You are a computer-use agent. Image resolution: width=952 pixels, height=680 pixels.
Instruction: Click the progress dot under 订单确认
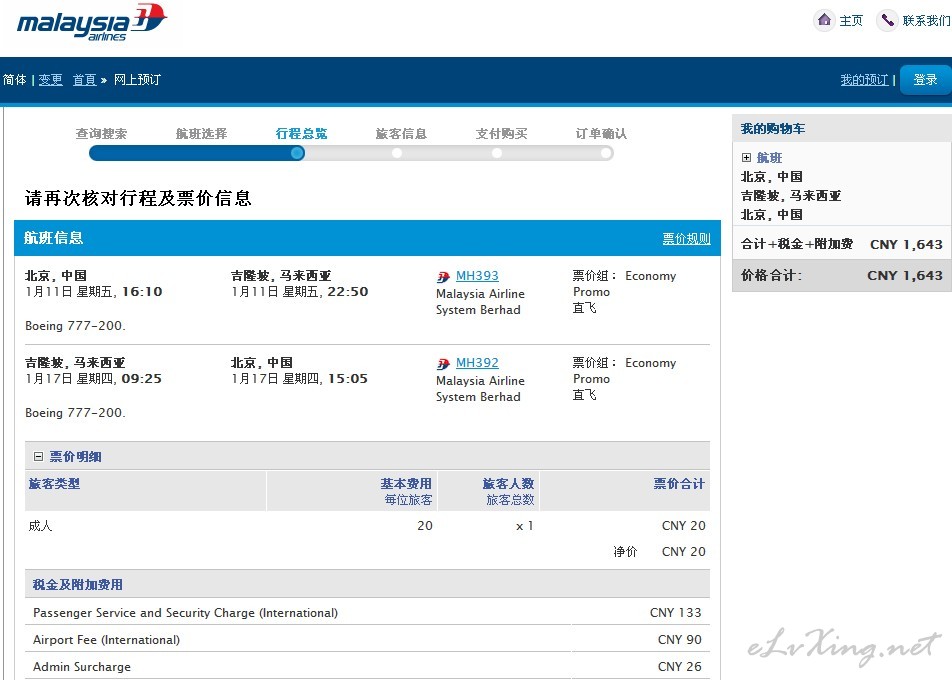tap(606, 153)
